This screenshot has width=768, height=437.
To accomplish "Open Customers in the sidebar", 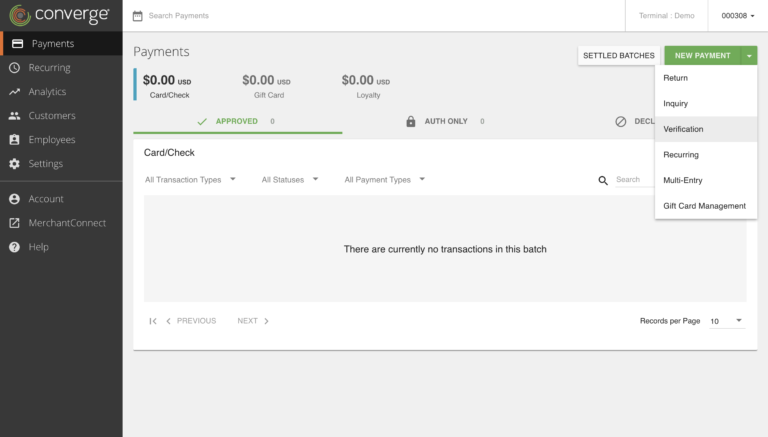I will [x=61, y=116].
